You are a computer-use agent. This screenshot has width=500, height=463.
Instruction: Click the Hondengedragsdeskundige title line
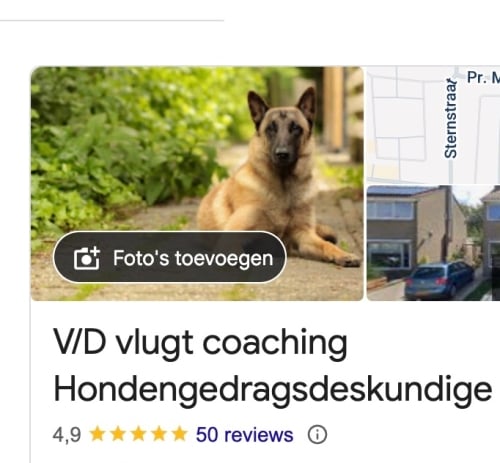[x=273, y=389]
